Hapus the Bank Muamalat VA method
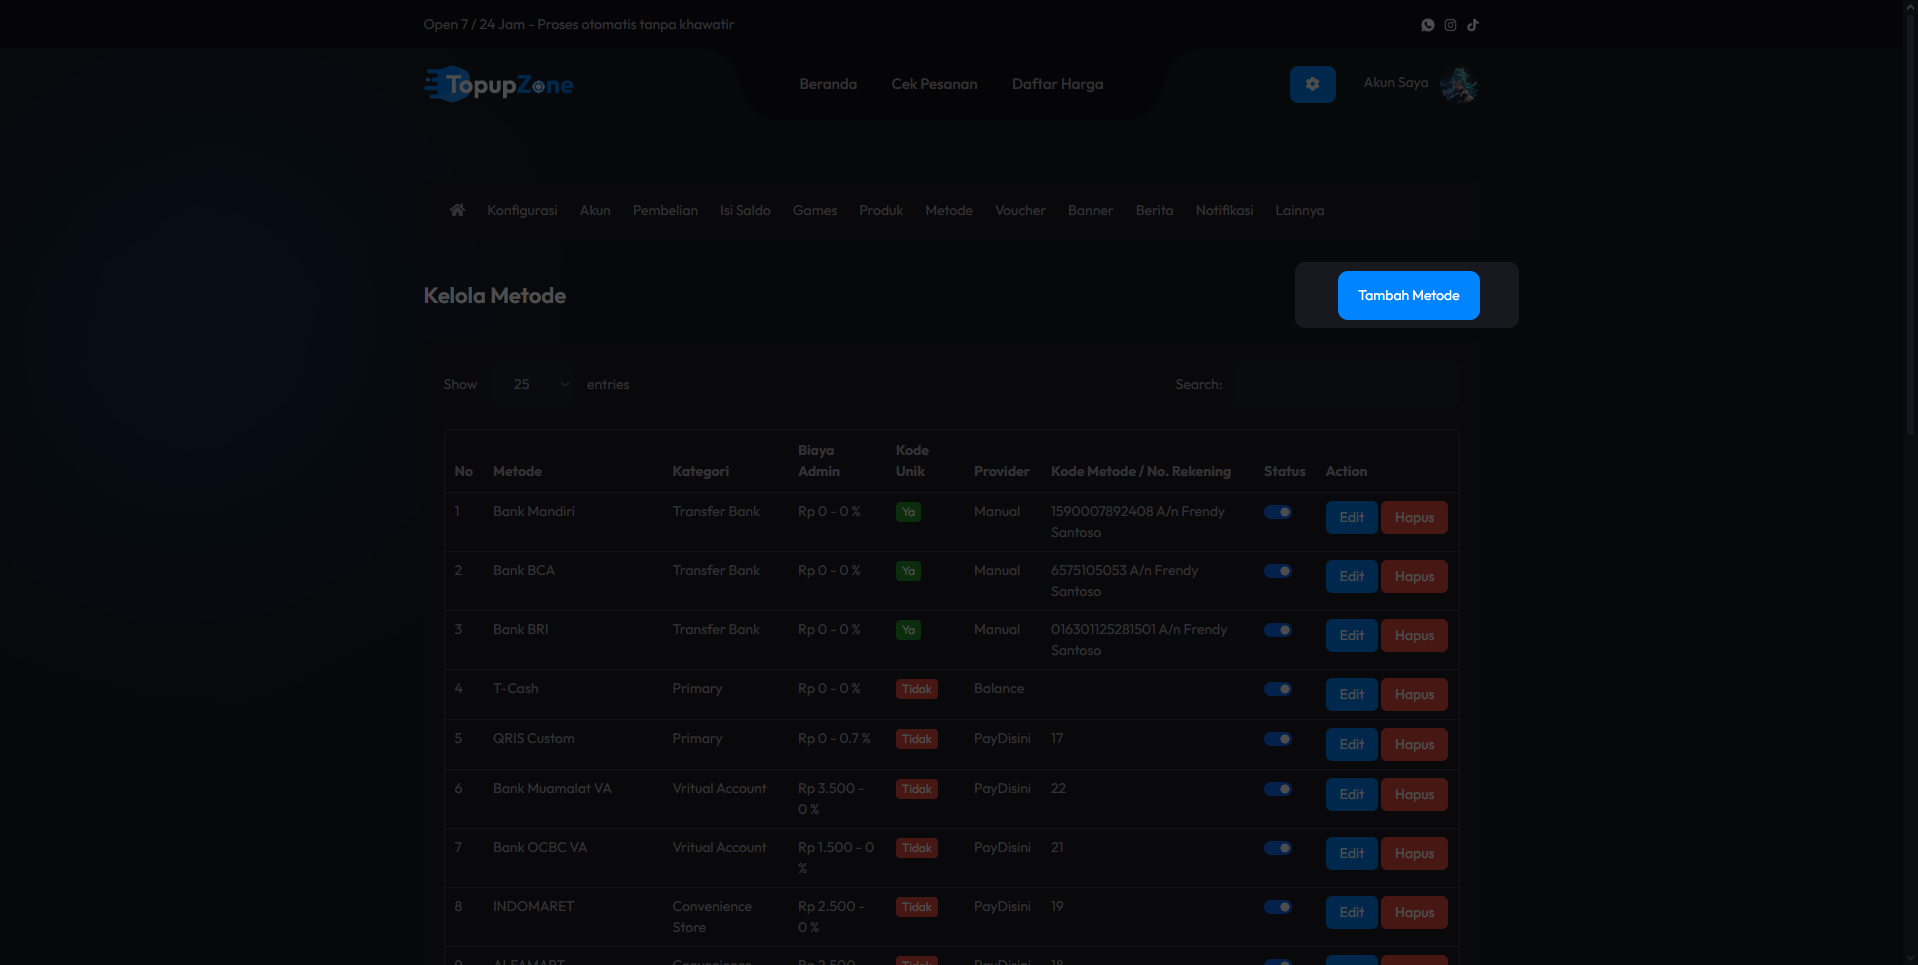Screen dimensions: 1918x965 [x=1414, y=794]
